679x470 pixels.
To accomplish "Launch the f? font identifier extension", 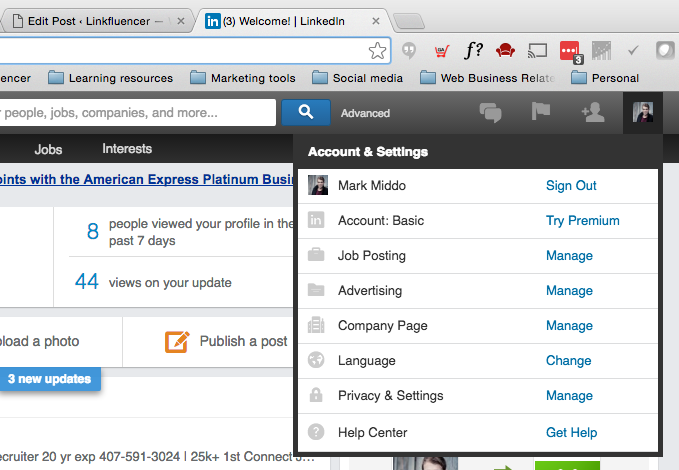I will (x=473, y=50).
